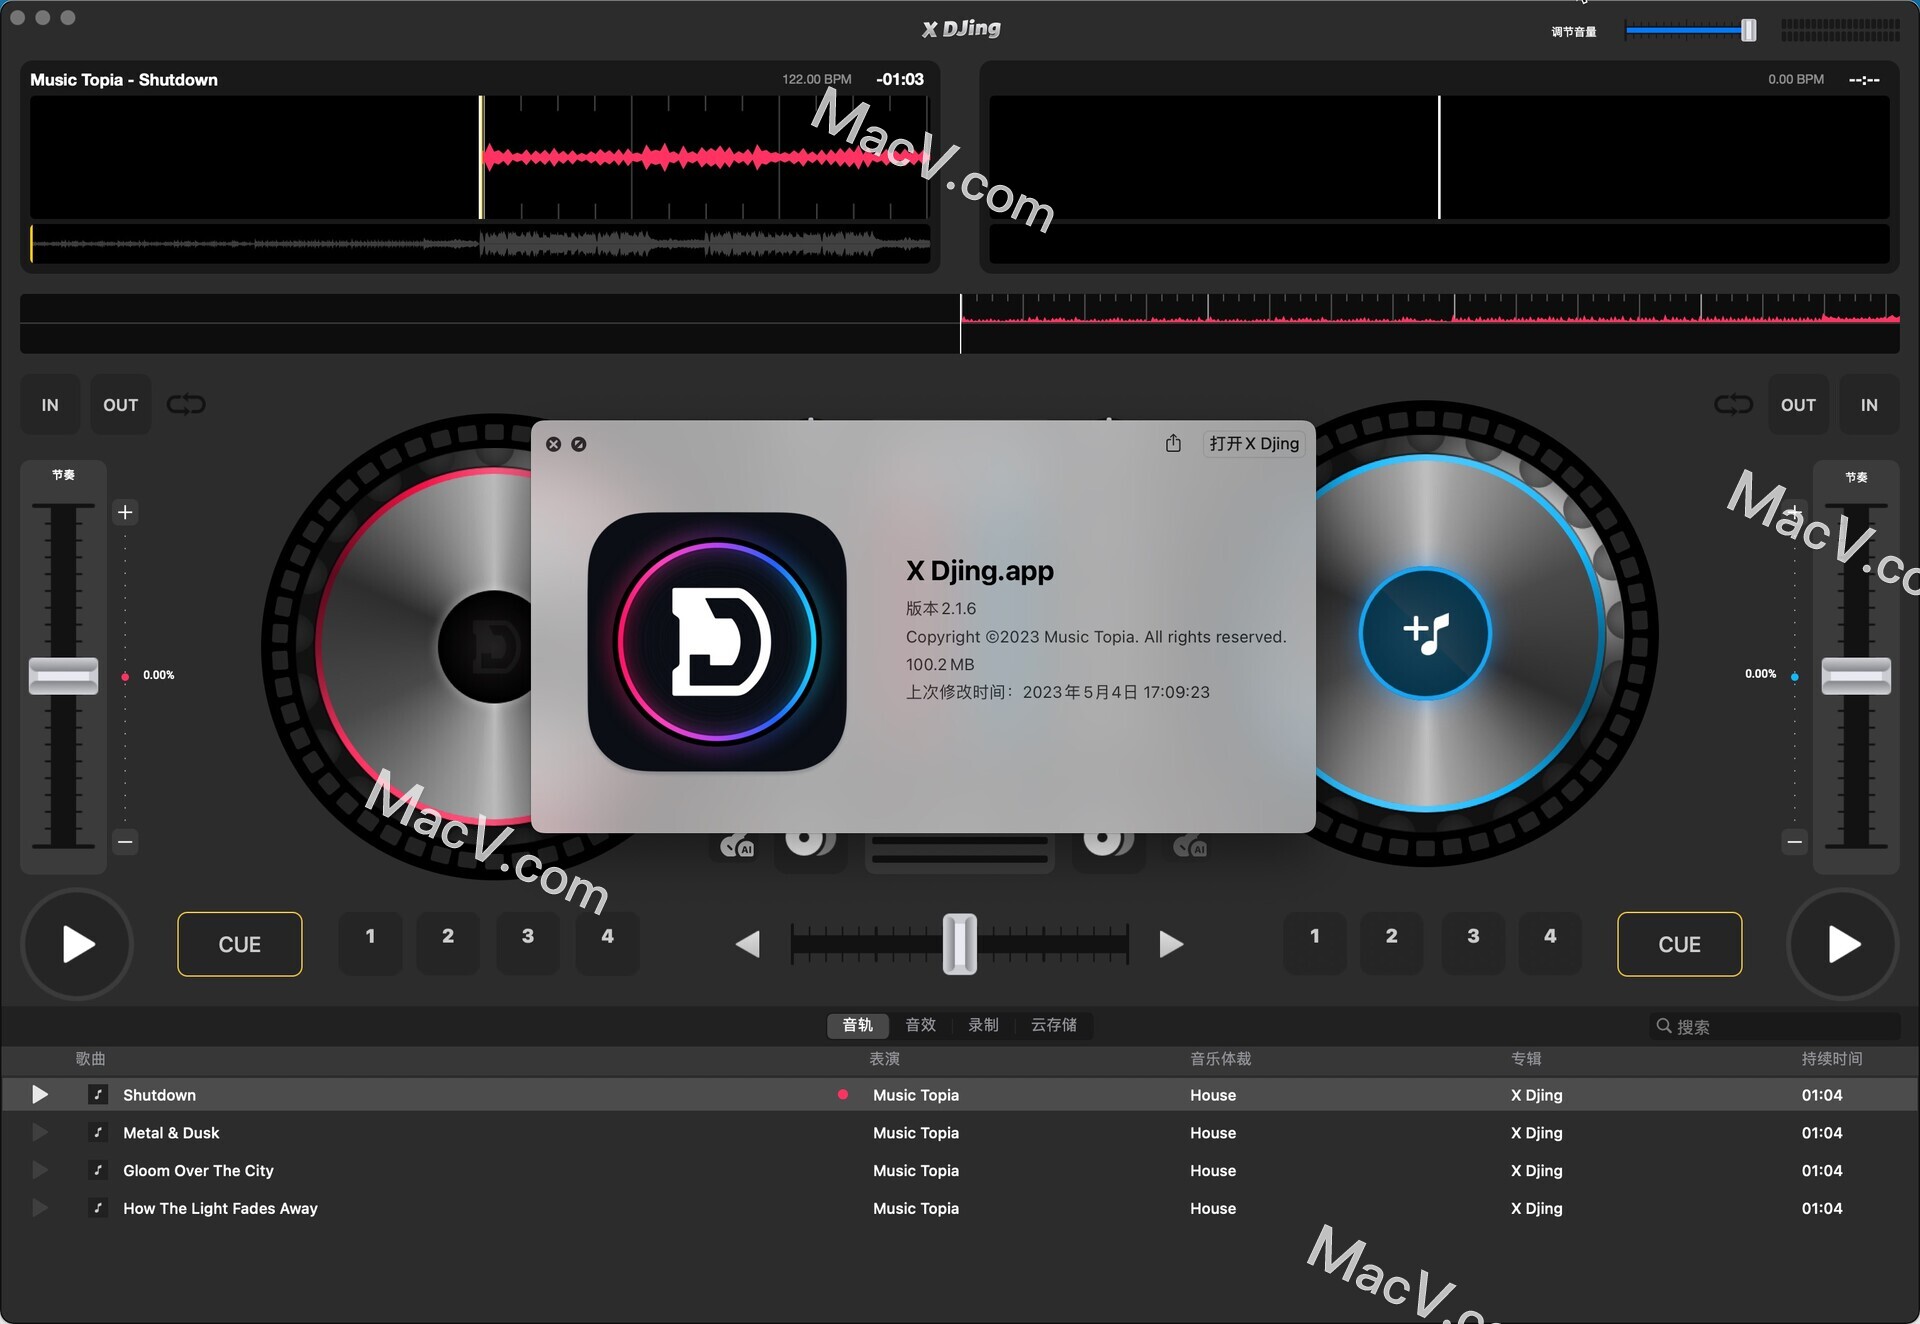Click the left deck waveform display
This screenshot has height=1324, width=1920.
pos(480,157)
